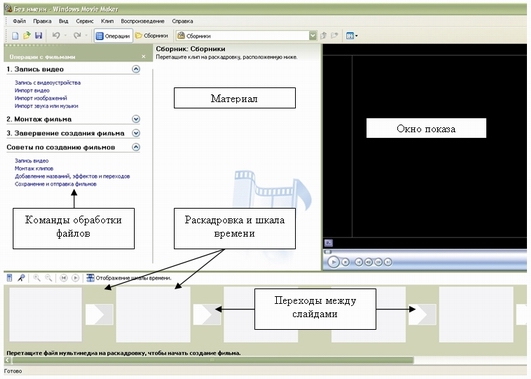The image size is (531, 379).
Task: Click the Импорт видео link
Action: [x=32, y=90]
